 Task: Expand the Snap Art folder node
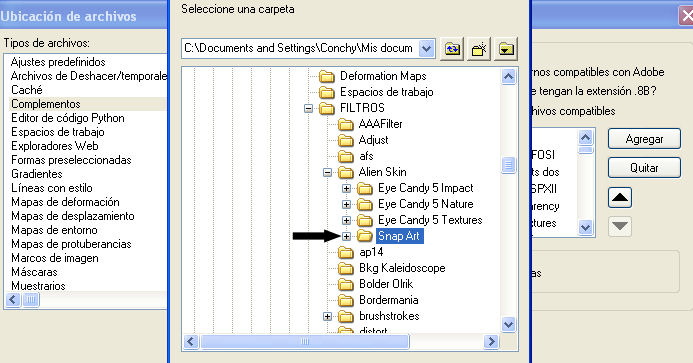(346, 237)
